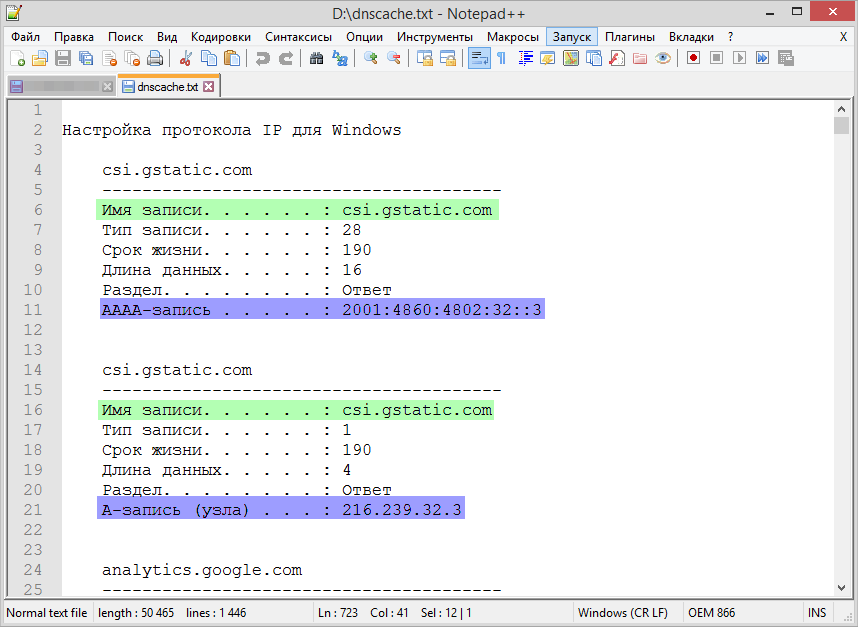Switch to the dnscache.txt tab
Image resolution: width=858 pixels, height=627 pixels.
167,86
